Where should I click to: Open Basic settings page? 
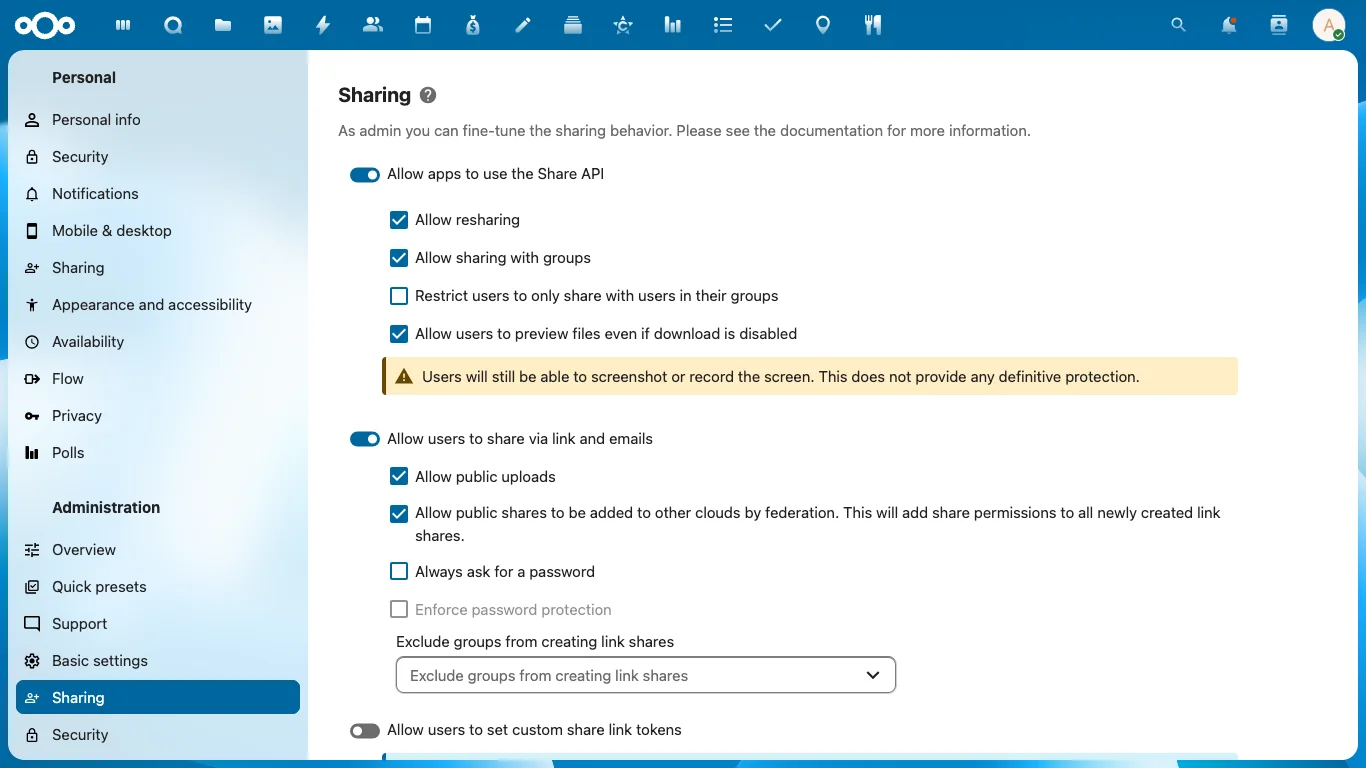[158, 661]
